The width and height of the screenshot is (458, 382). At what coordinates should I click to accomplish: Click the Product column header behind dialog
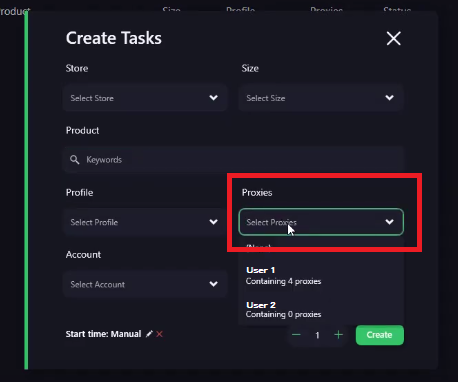click(15, 11)
